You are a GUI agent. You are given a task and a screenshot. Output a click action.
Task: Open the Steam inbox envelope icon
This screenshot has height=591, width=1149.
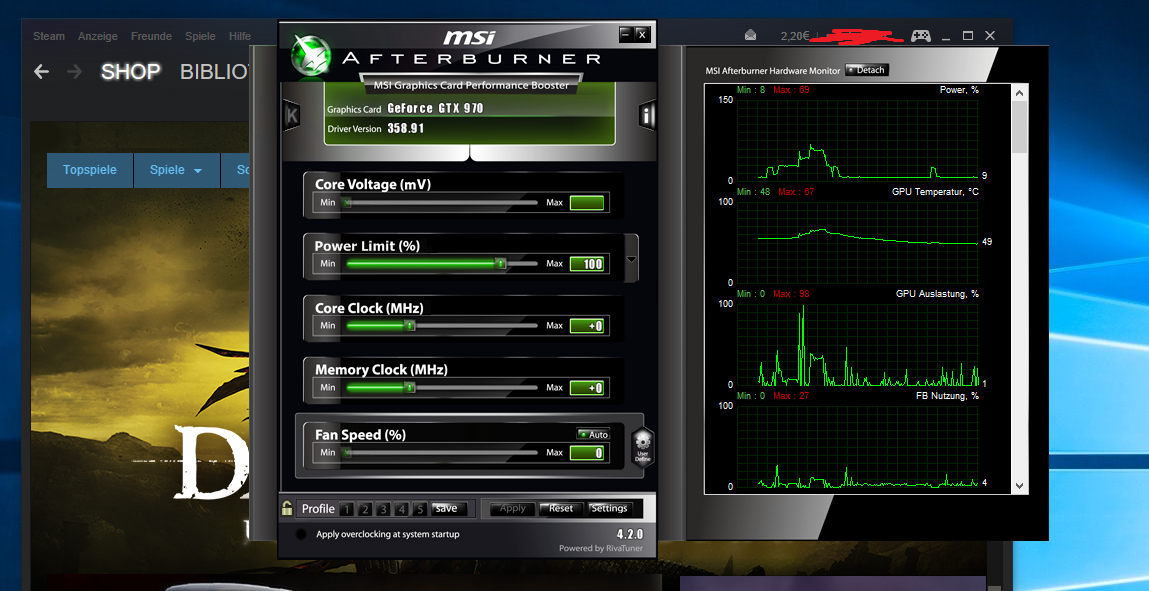click(x=750, y=35)
